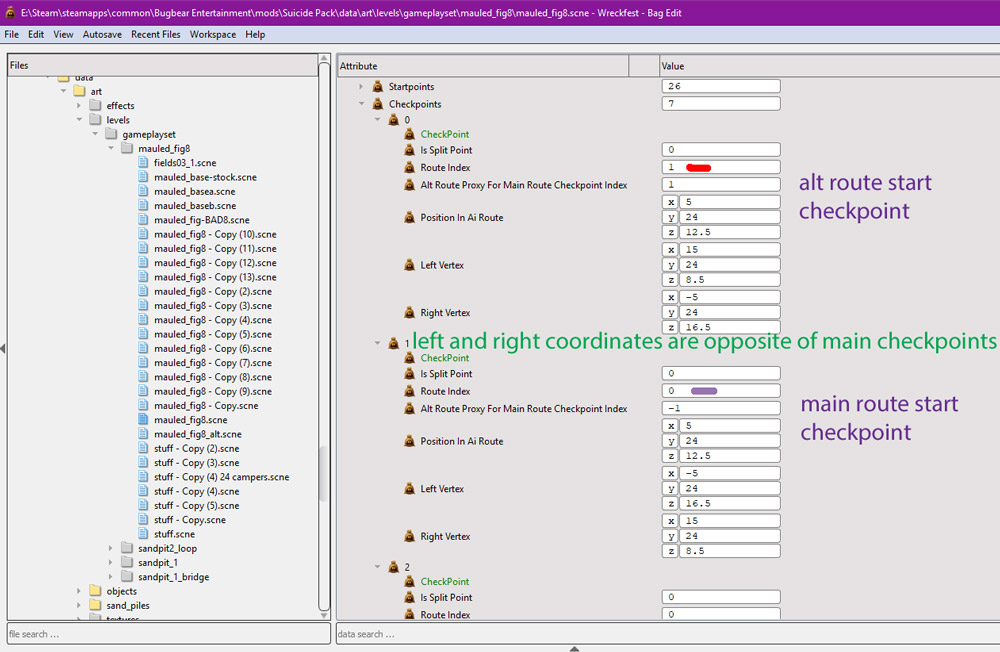Screen dimensions: 1000x652
Task: Click the sand_piles folder icon
Action: (96, 605)
